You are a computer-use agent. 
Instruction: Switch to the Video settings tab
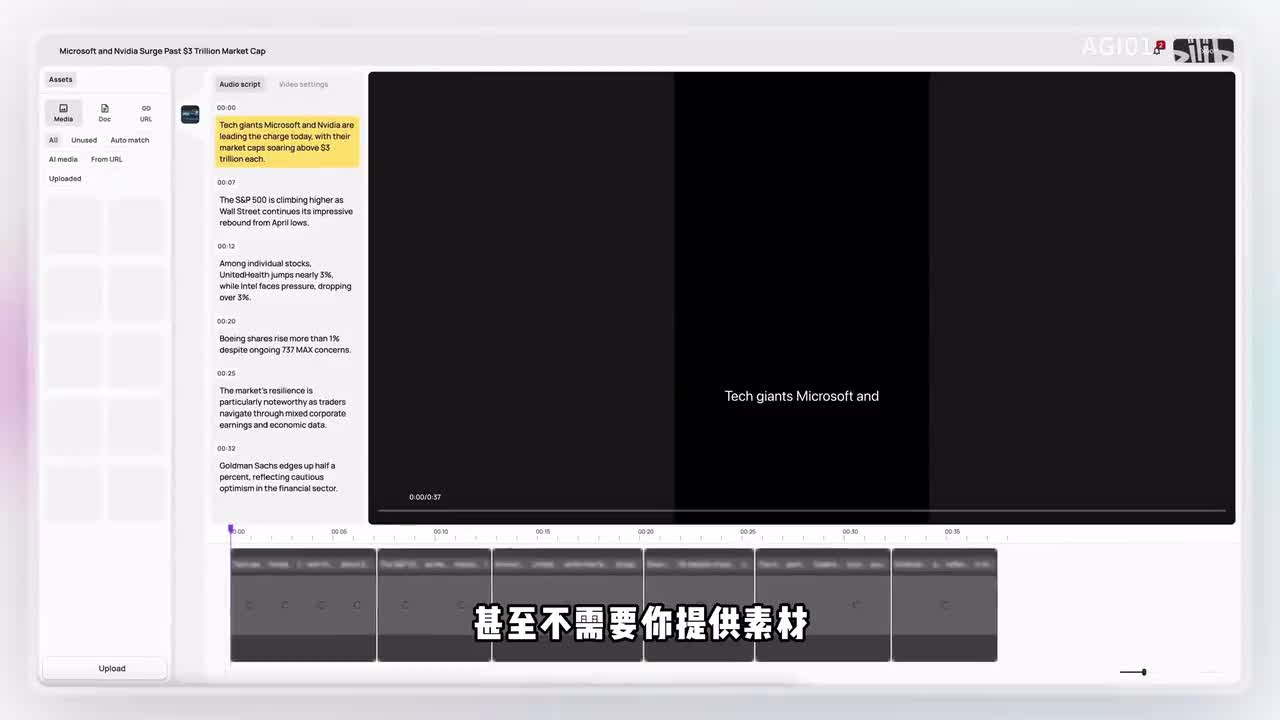coord(303,84)
